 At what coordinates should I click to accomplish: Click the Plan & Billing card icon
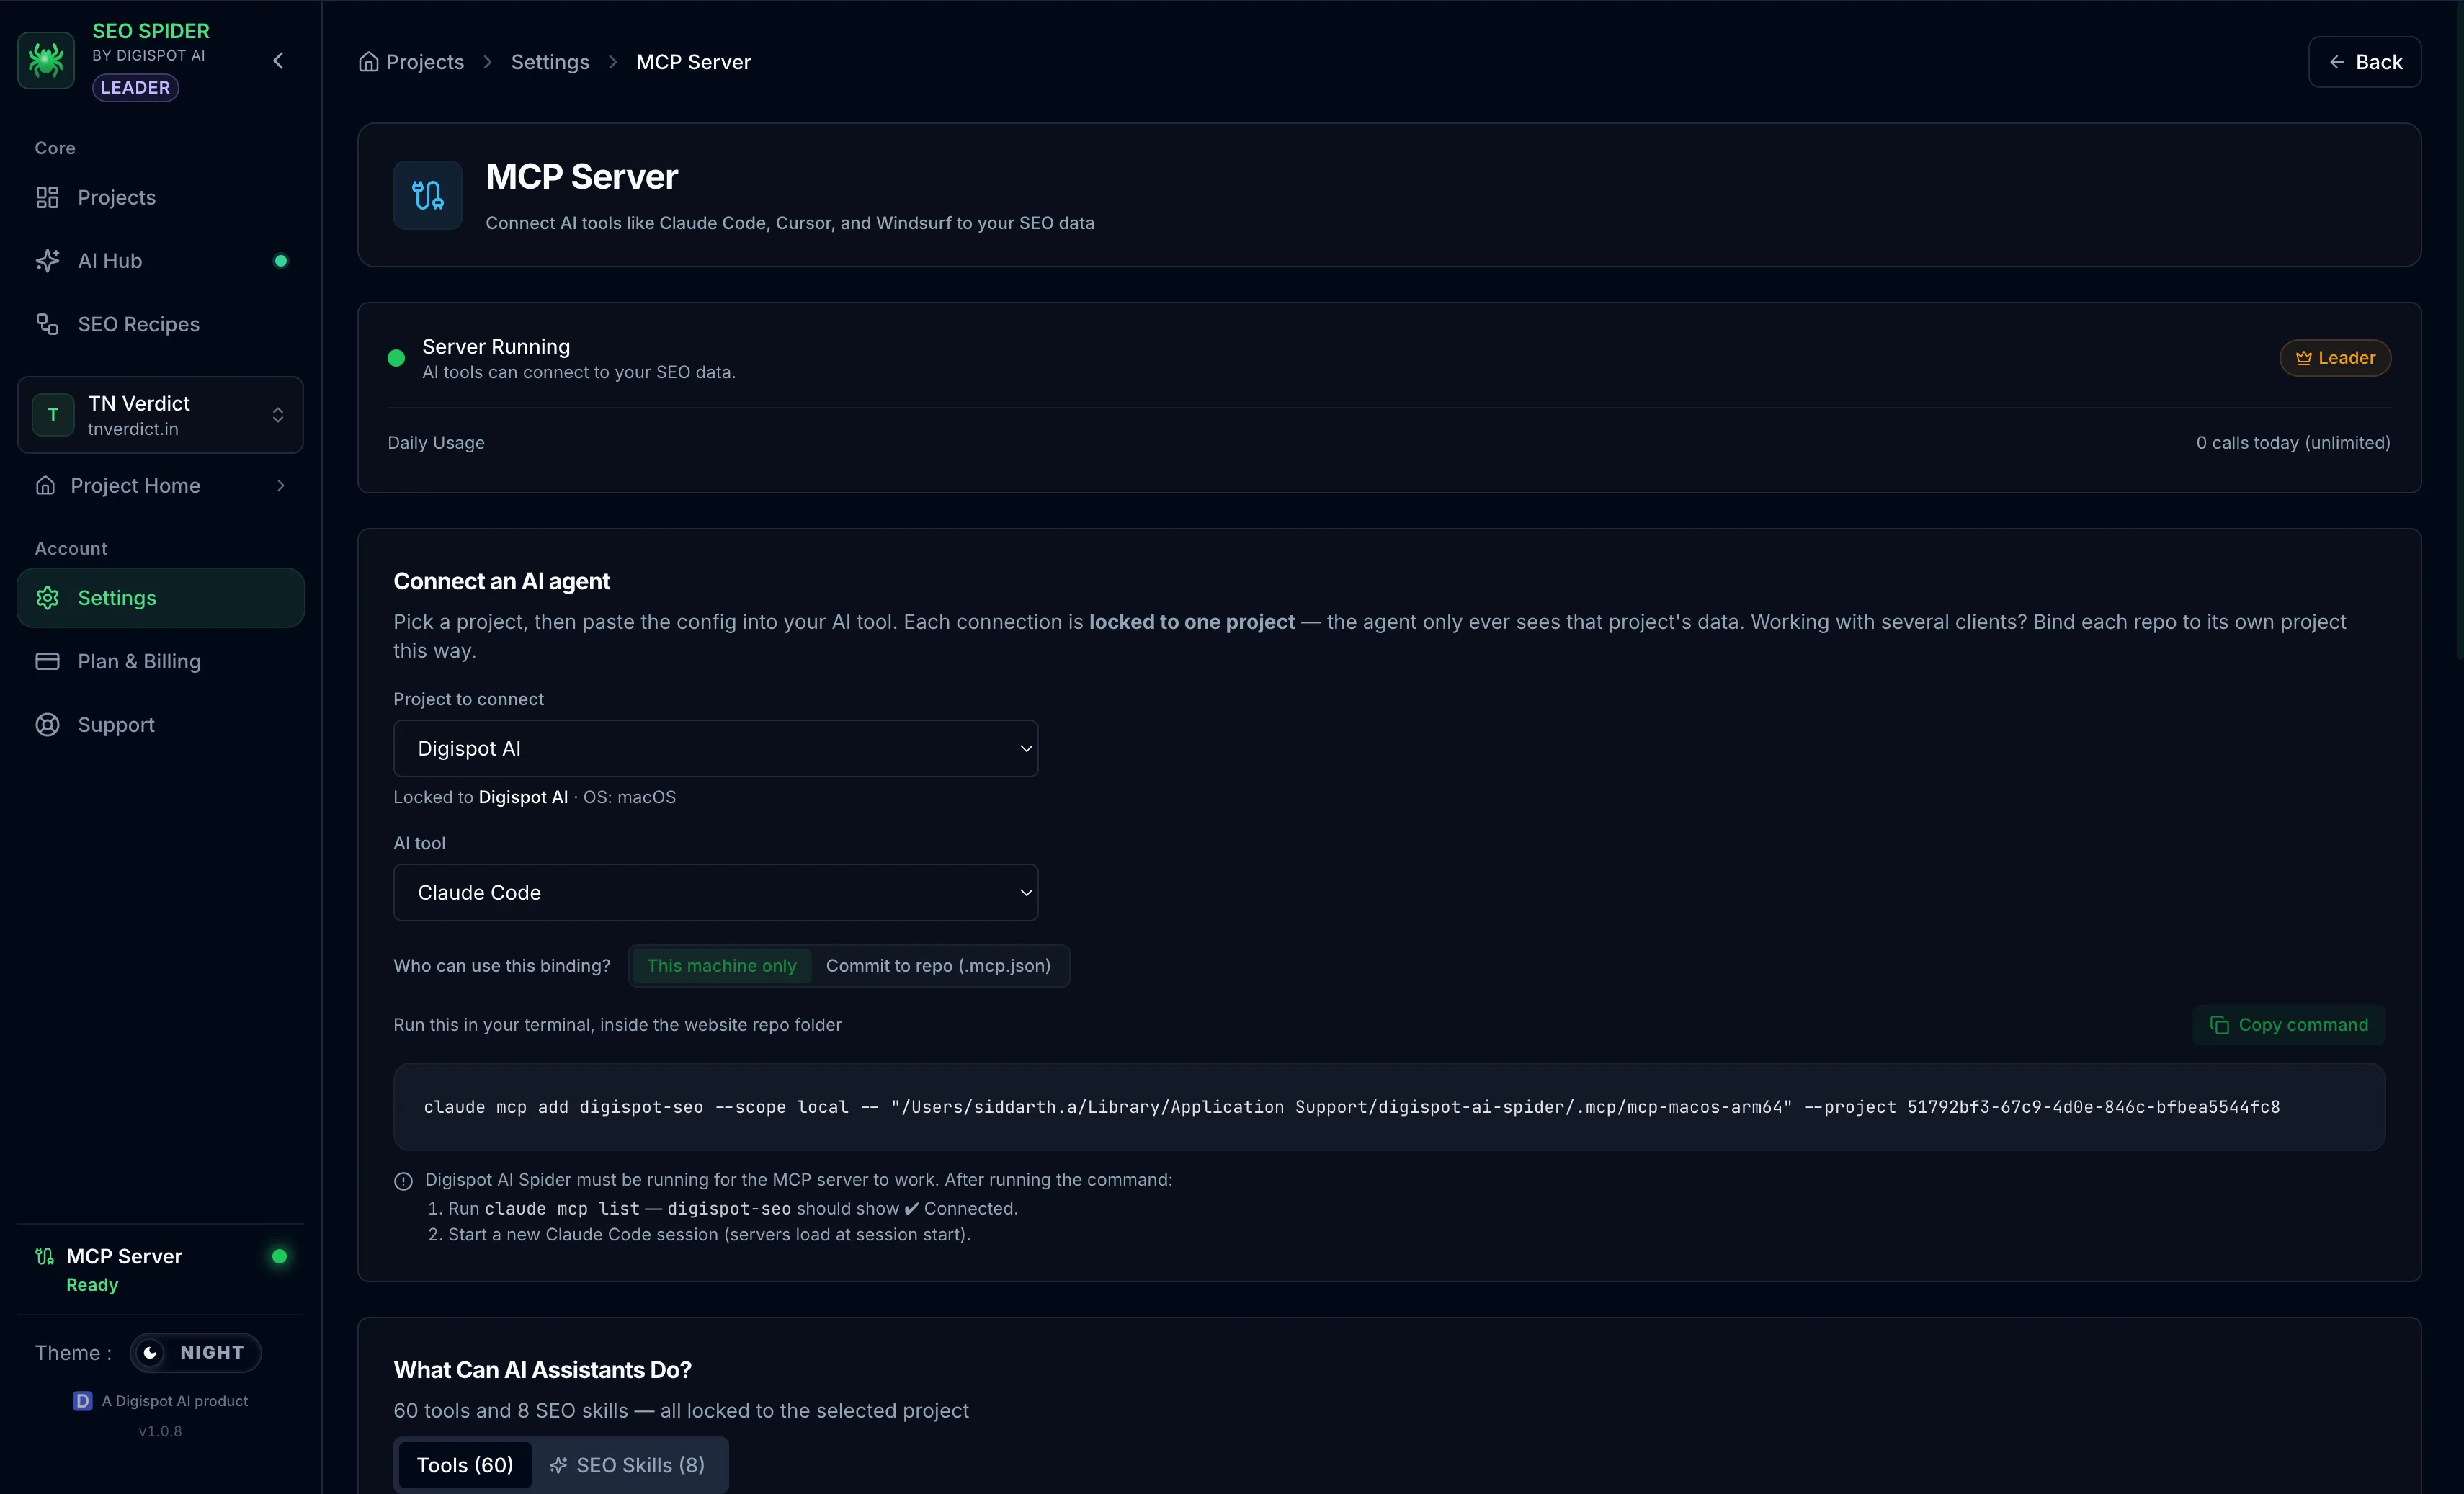pyautogui.click(x=47, y=662)
